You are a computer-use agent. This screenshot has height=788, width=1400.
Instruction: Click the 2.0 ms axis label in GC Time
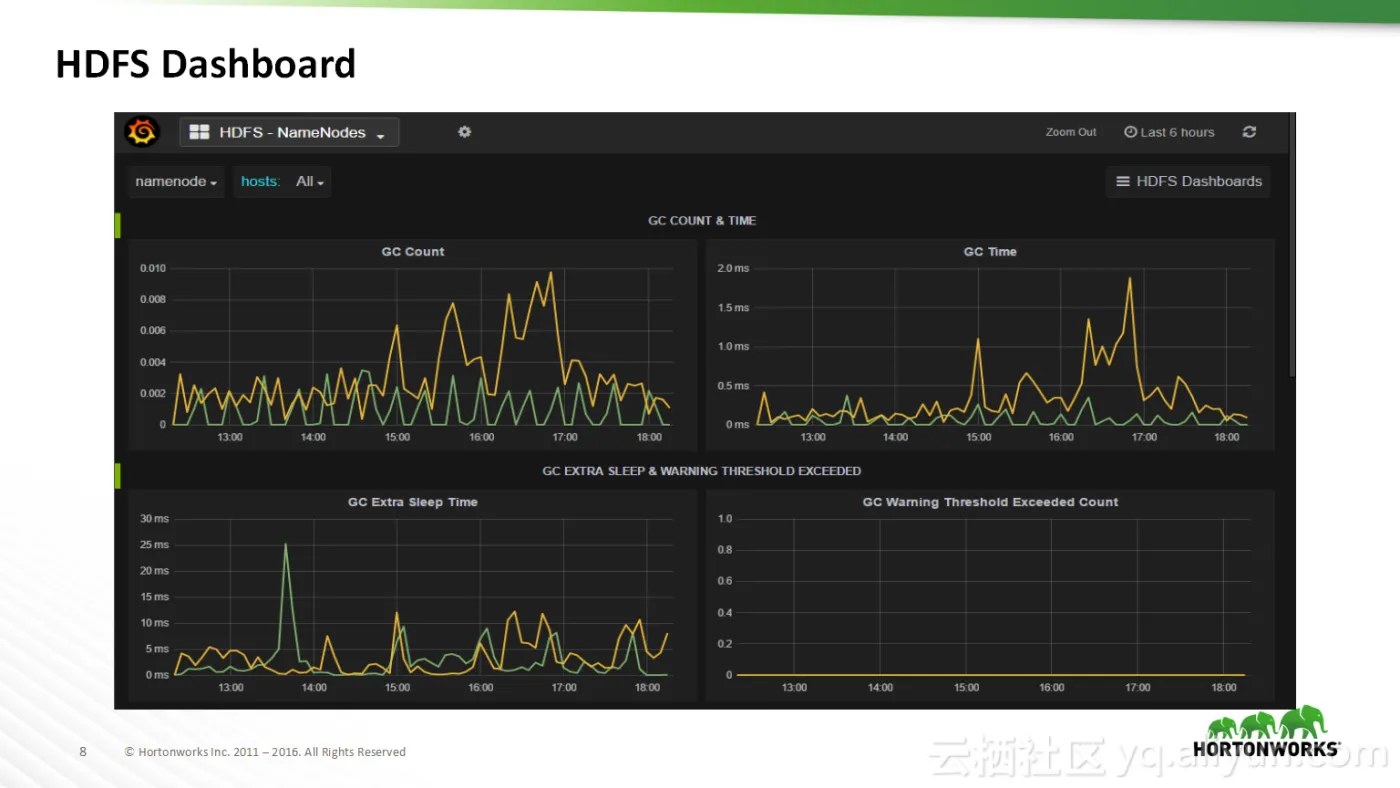733,268
